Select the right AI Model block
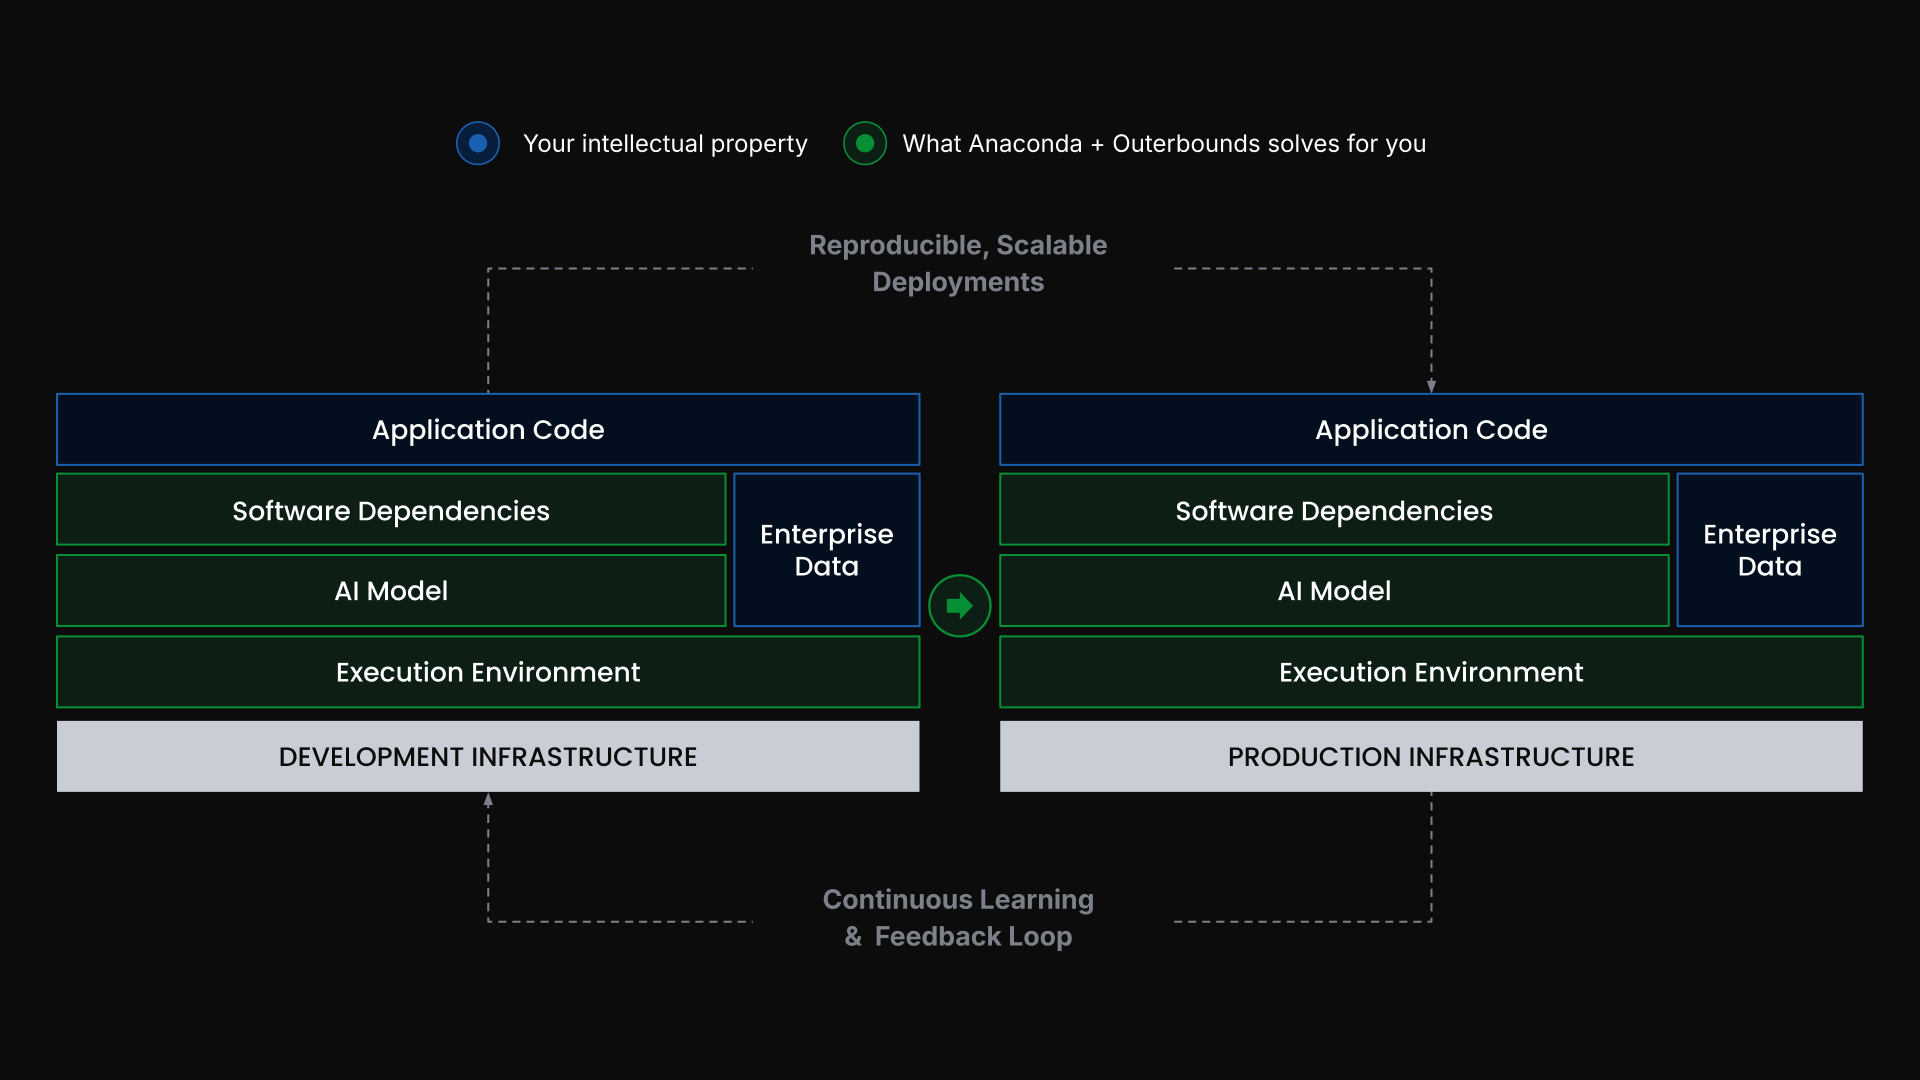 click(x=1334, y=591)
